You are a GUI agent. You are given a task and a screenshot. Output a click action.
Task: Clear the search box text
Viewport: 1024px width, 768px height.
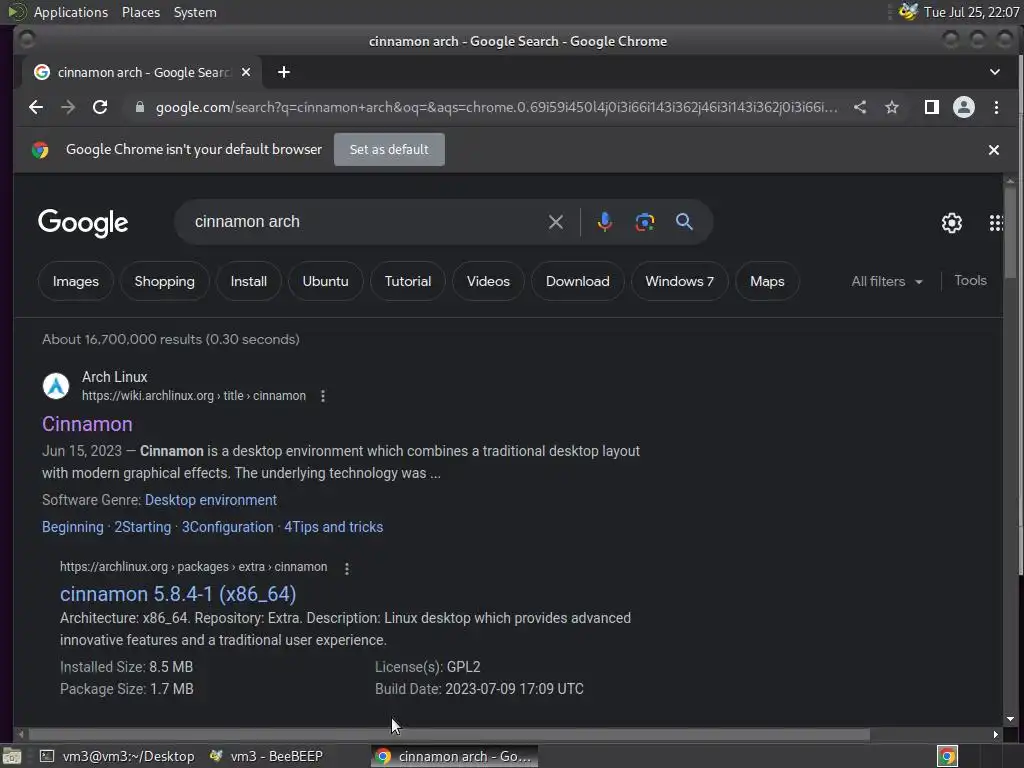pyautogui.click(x=556, y=222)
